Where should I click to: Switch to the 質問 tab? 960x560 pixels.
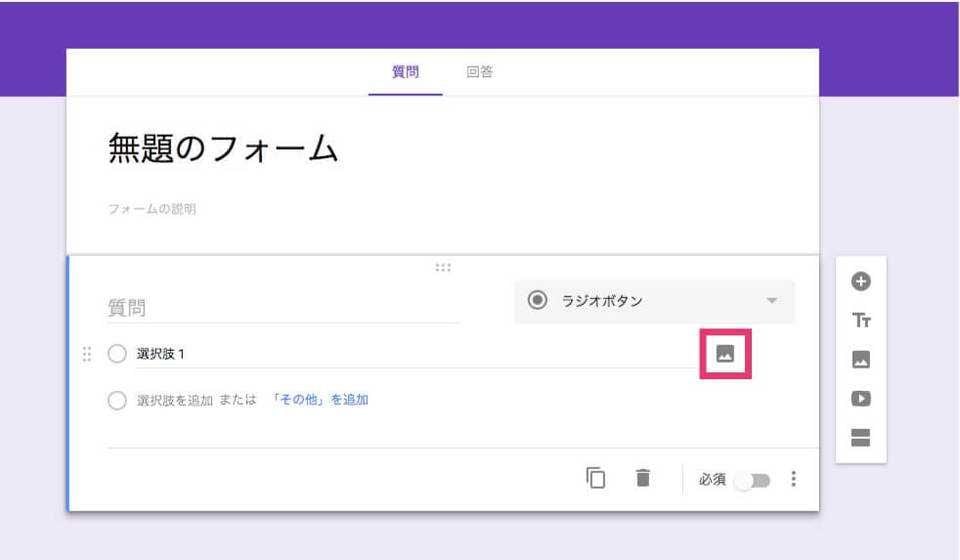405,72
